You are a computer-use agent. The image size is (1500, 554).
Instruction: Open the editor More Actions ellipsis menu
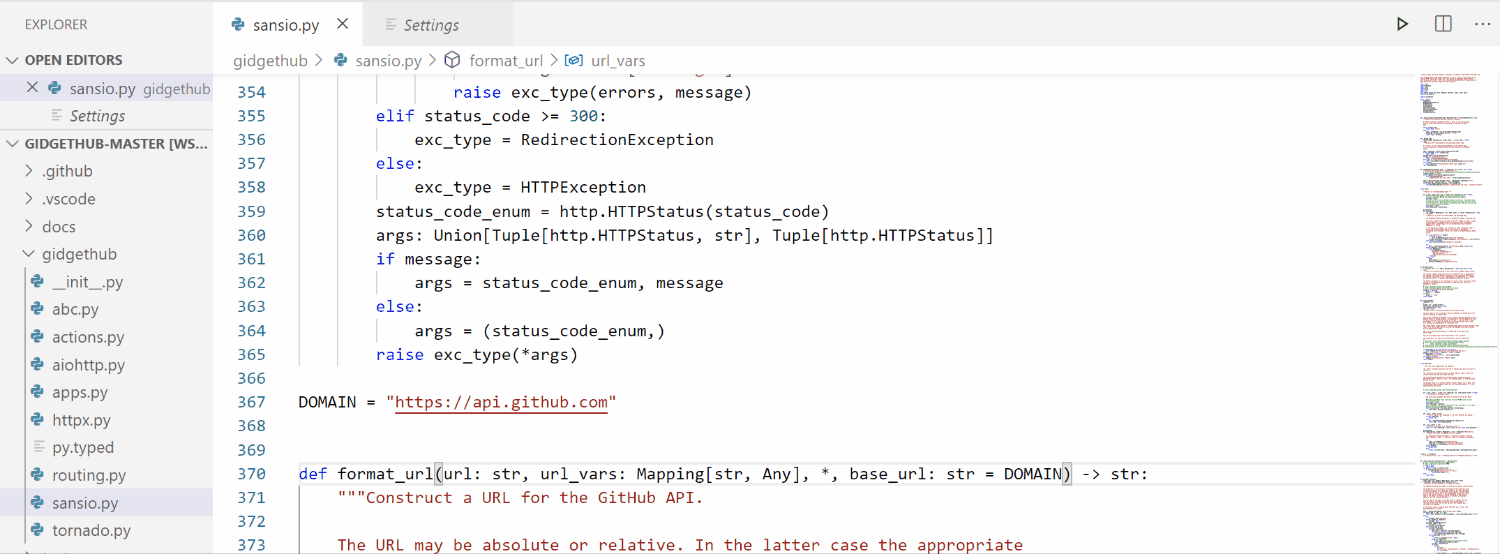click(1482, 24)
